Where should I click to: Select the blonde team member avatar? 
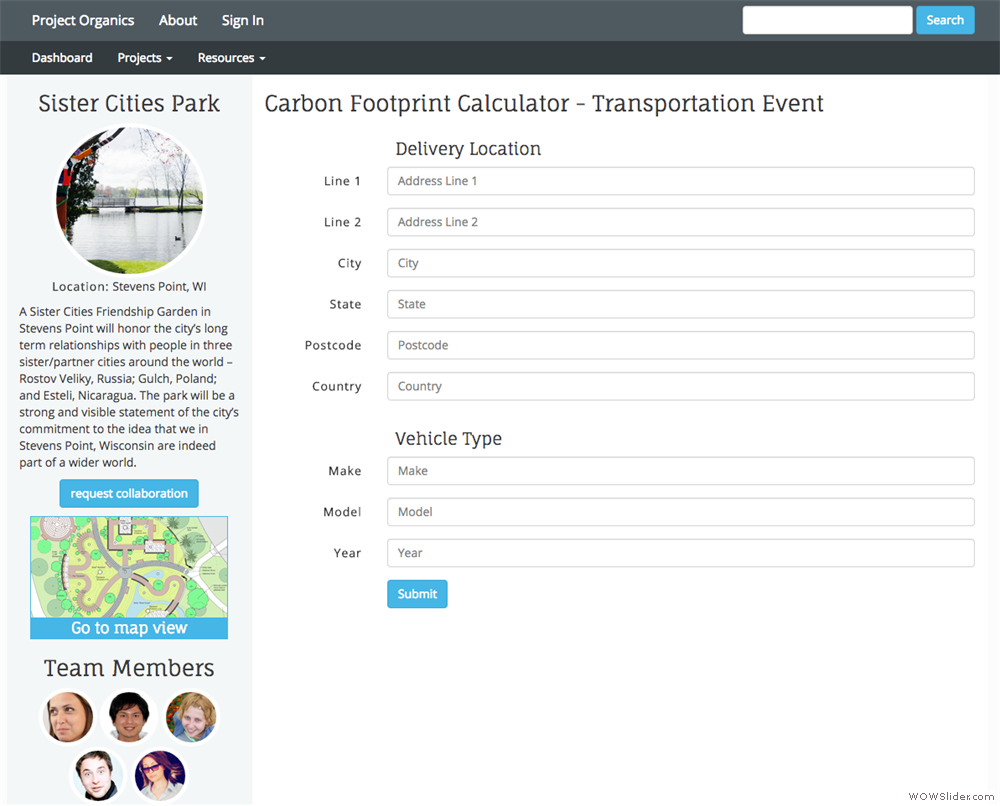click(191, 717)
